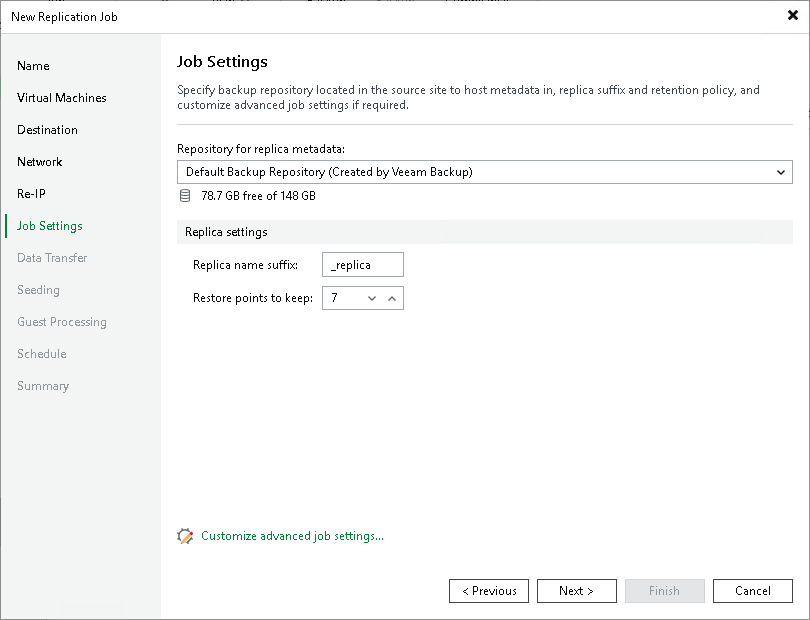Viewport: 810px width, 620px height.
Task: Open the Data Transfer step
Action: (x=52, y=258)
